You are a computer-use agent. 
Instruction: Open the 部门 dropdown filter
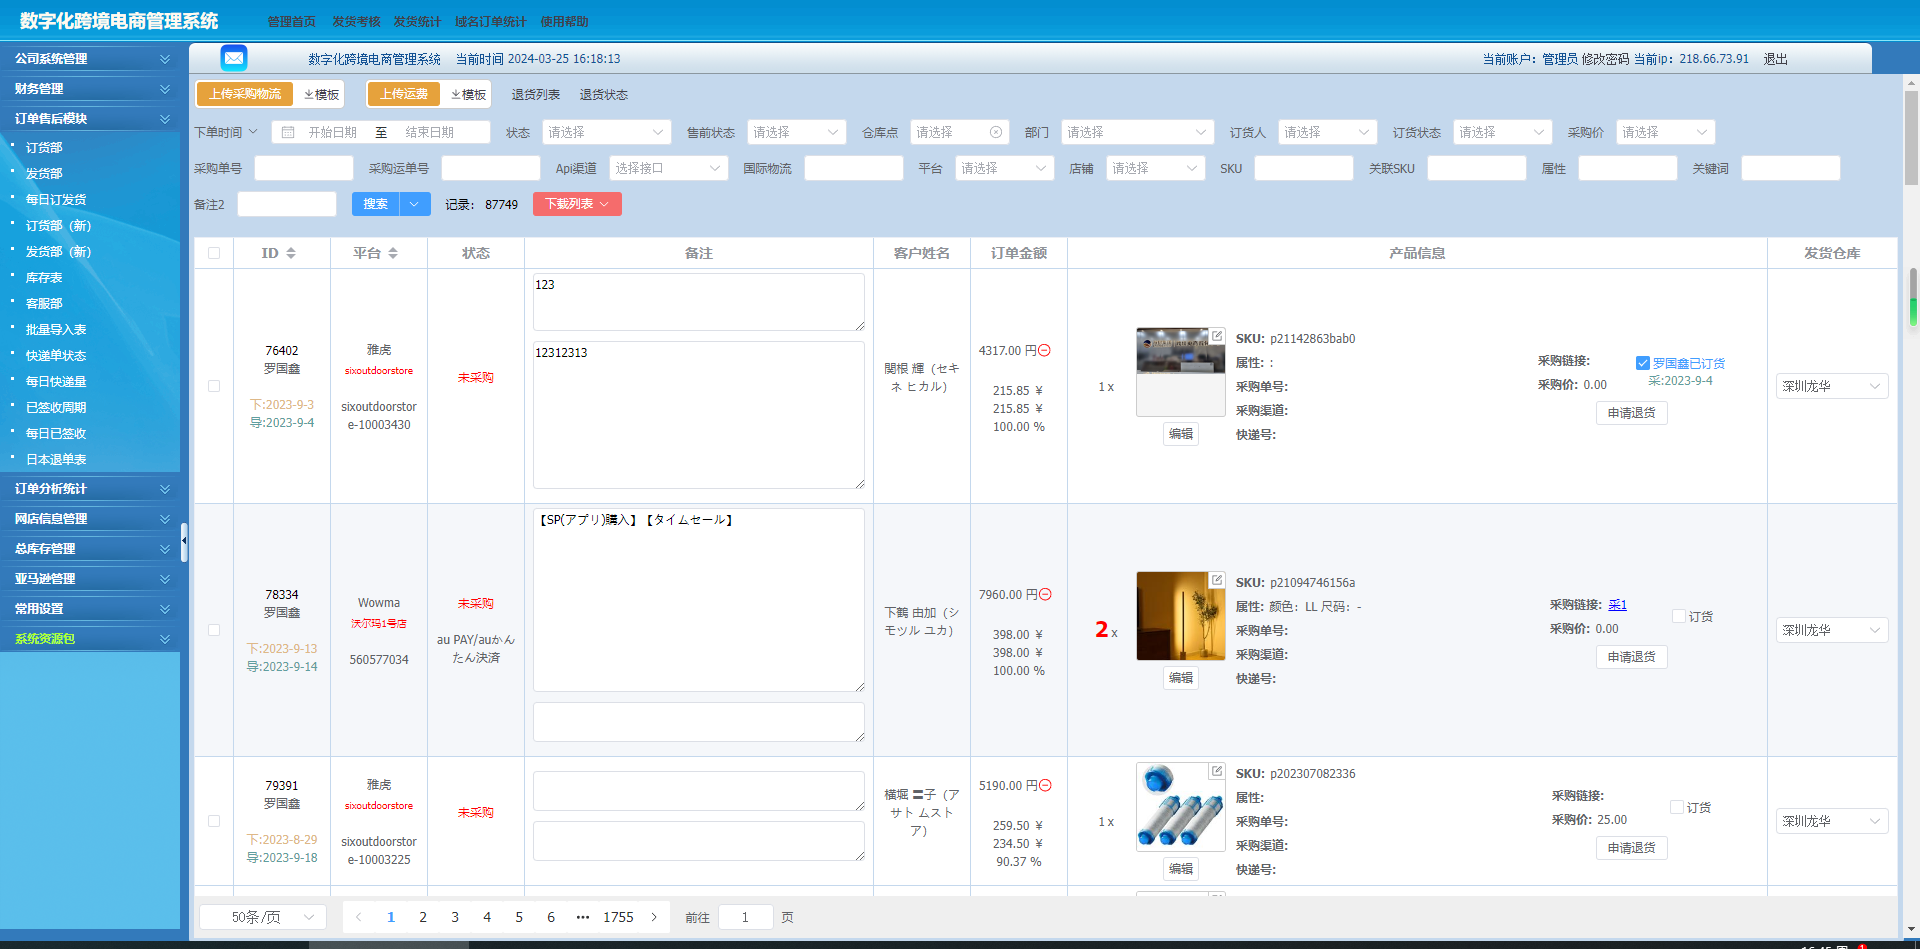[1136, 133]
